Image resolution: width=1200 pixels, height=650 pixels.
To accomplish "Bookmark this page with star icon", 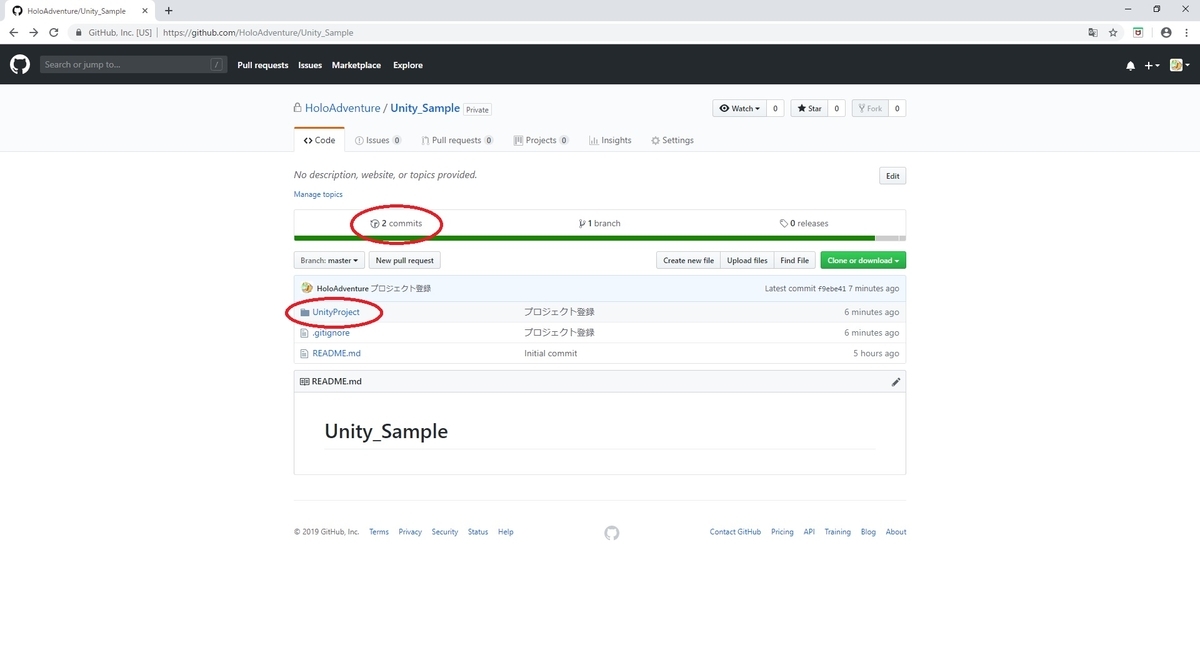I will click(1113, 32).
